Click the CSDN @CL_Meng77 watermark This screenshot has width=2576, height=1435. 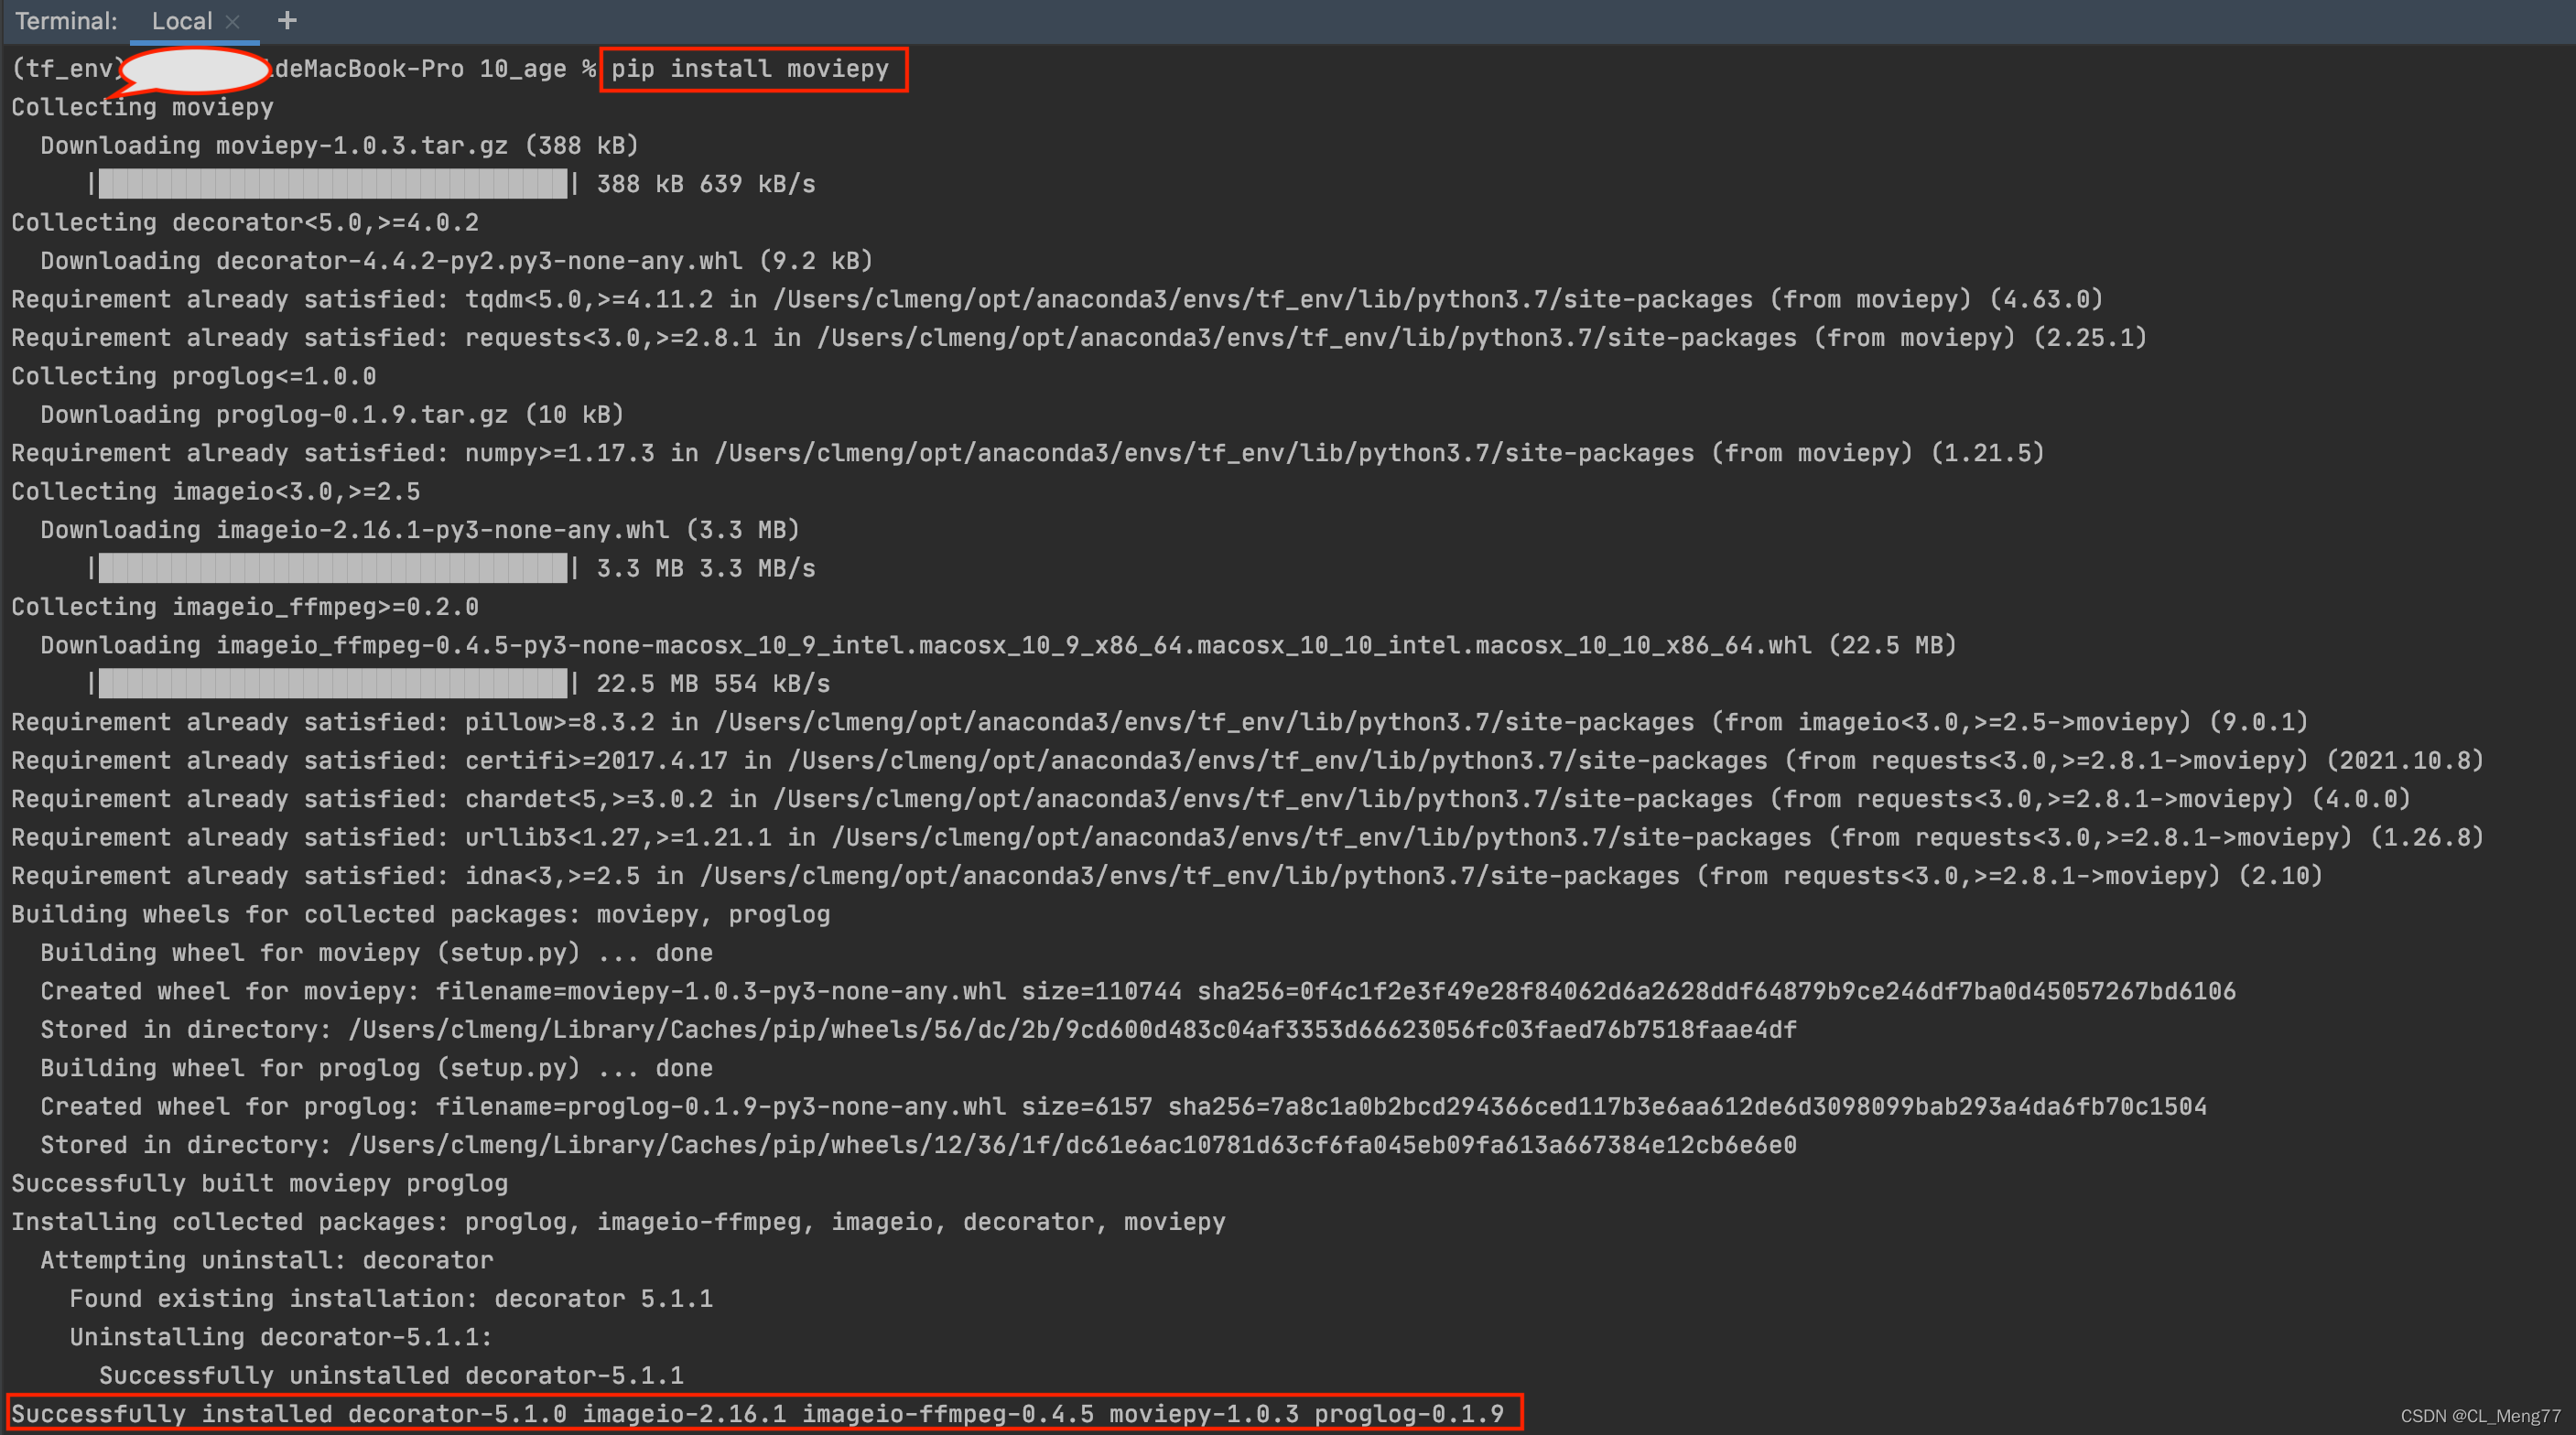click(2479, 1416)
